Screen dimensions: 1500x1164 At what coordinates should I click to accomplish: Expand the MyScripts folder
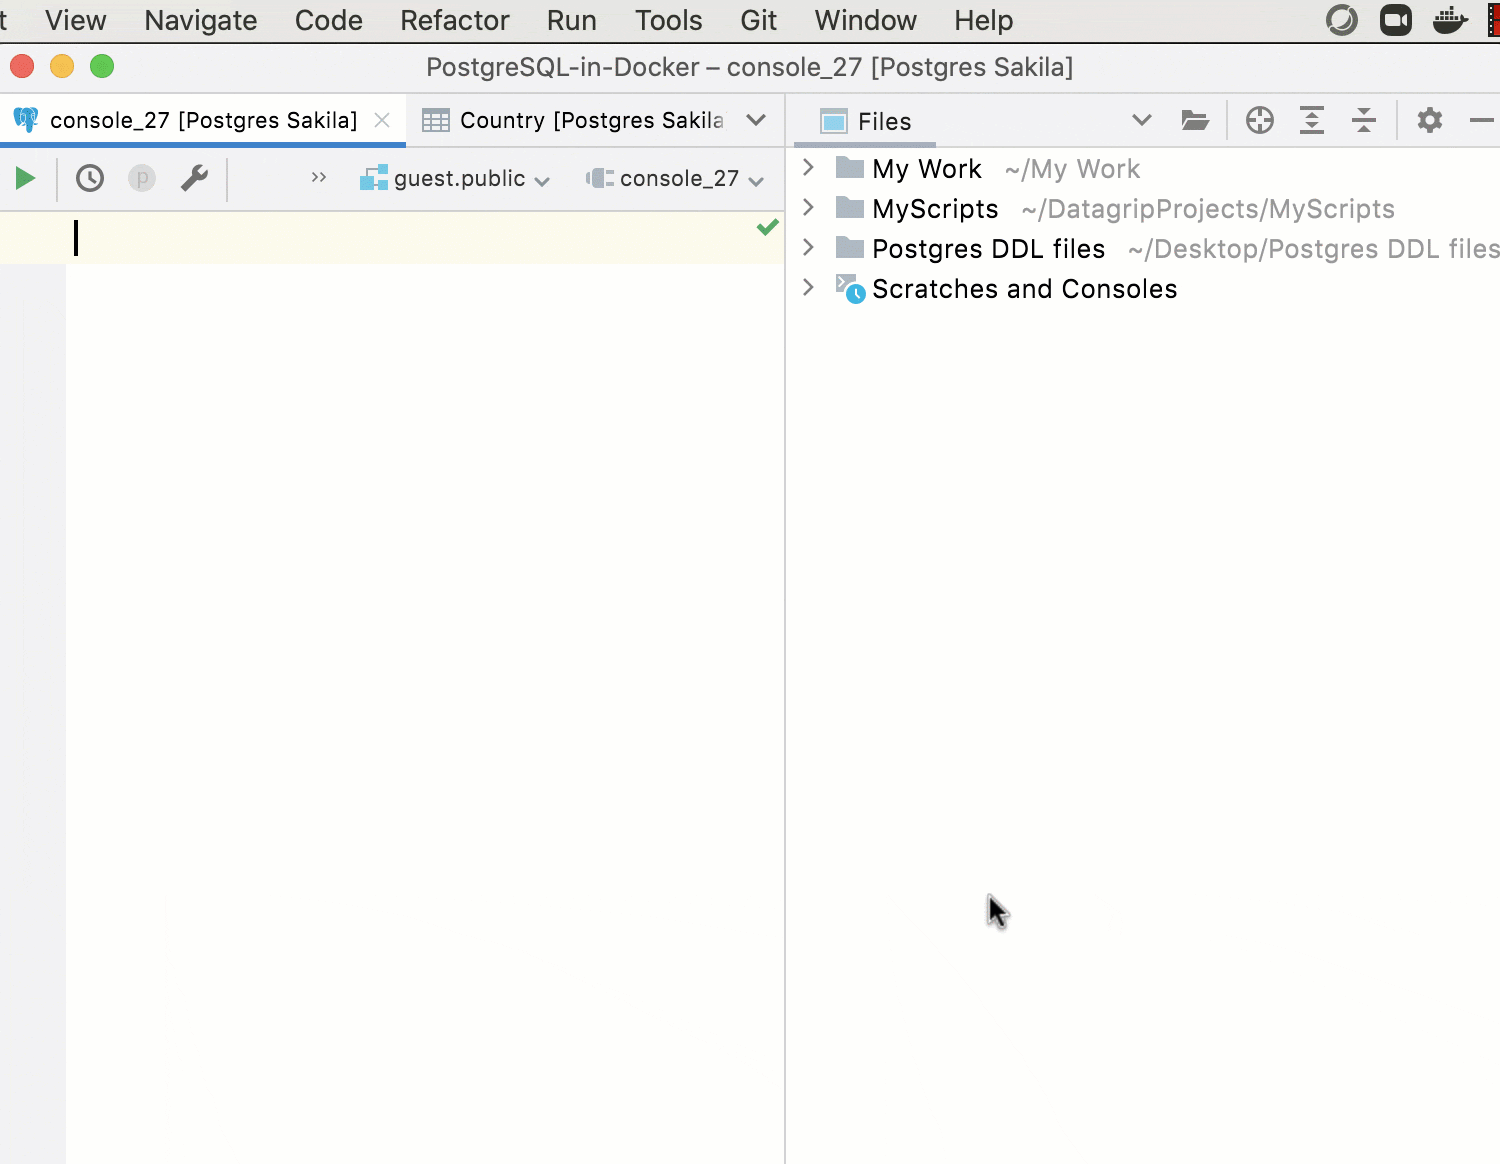[x=809, y=207]
